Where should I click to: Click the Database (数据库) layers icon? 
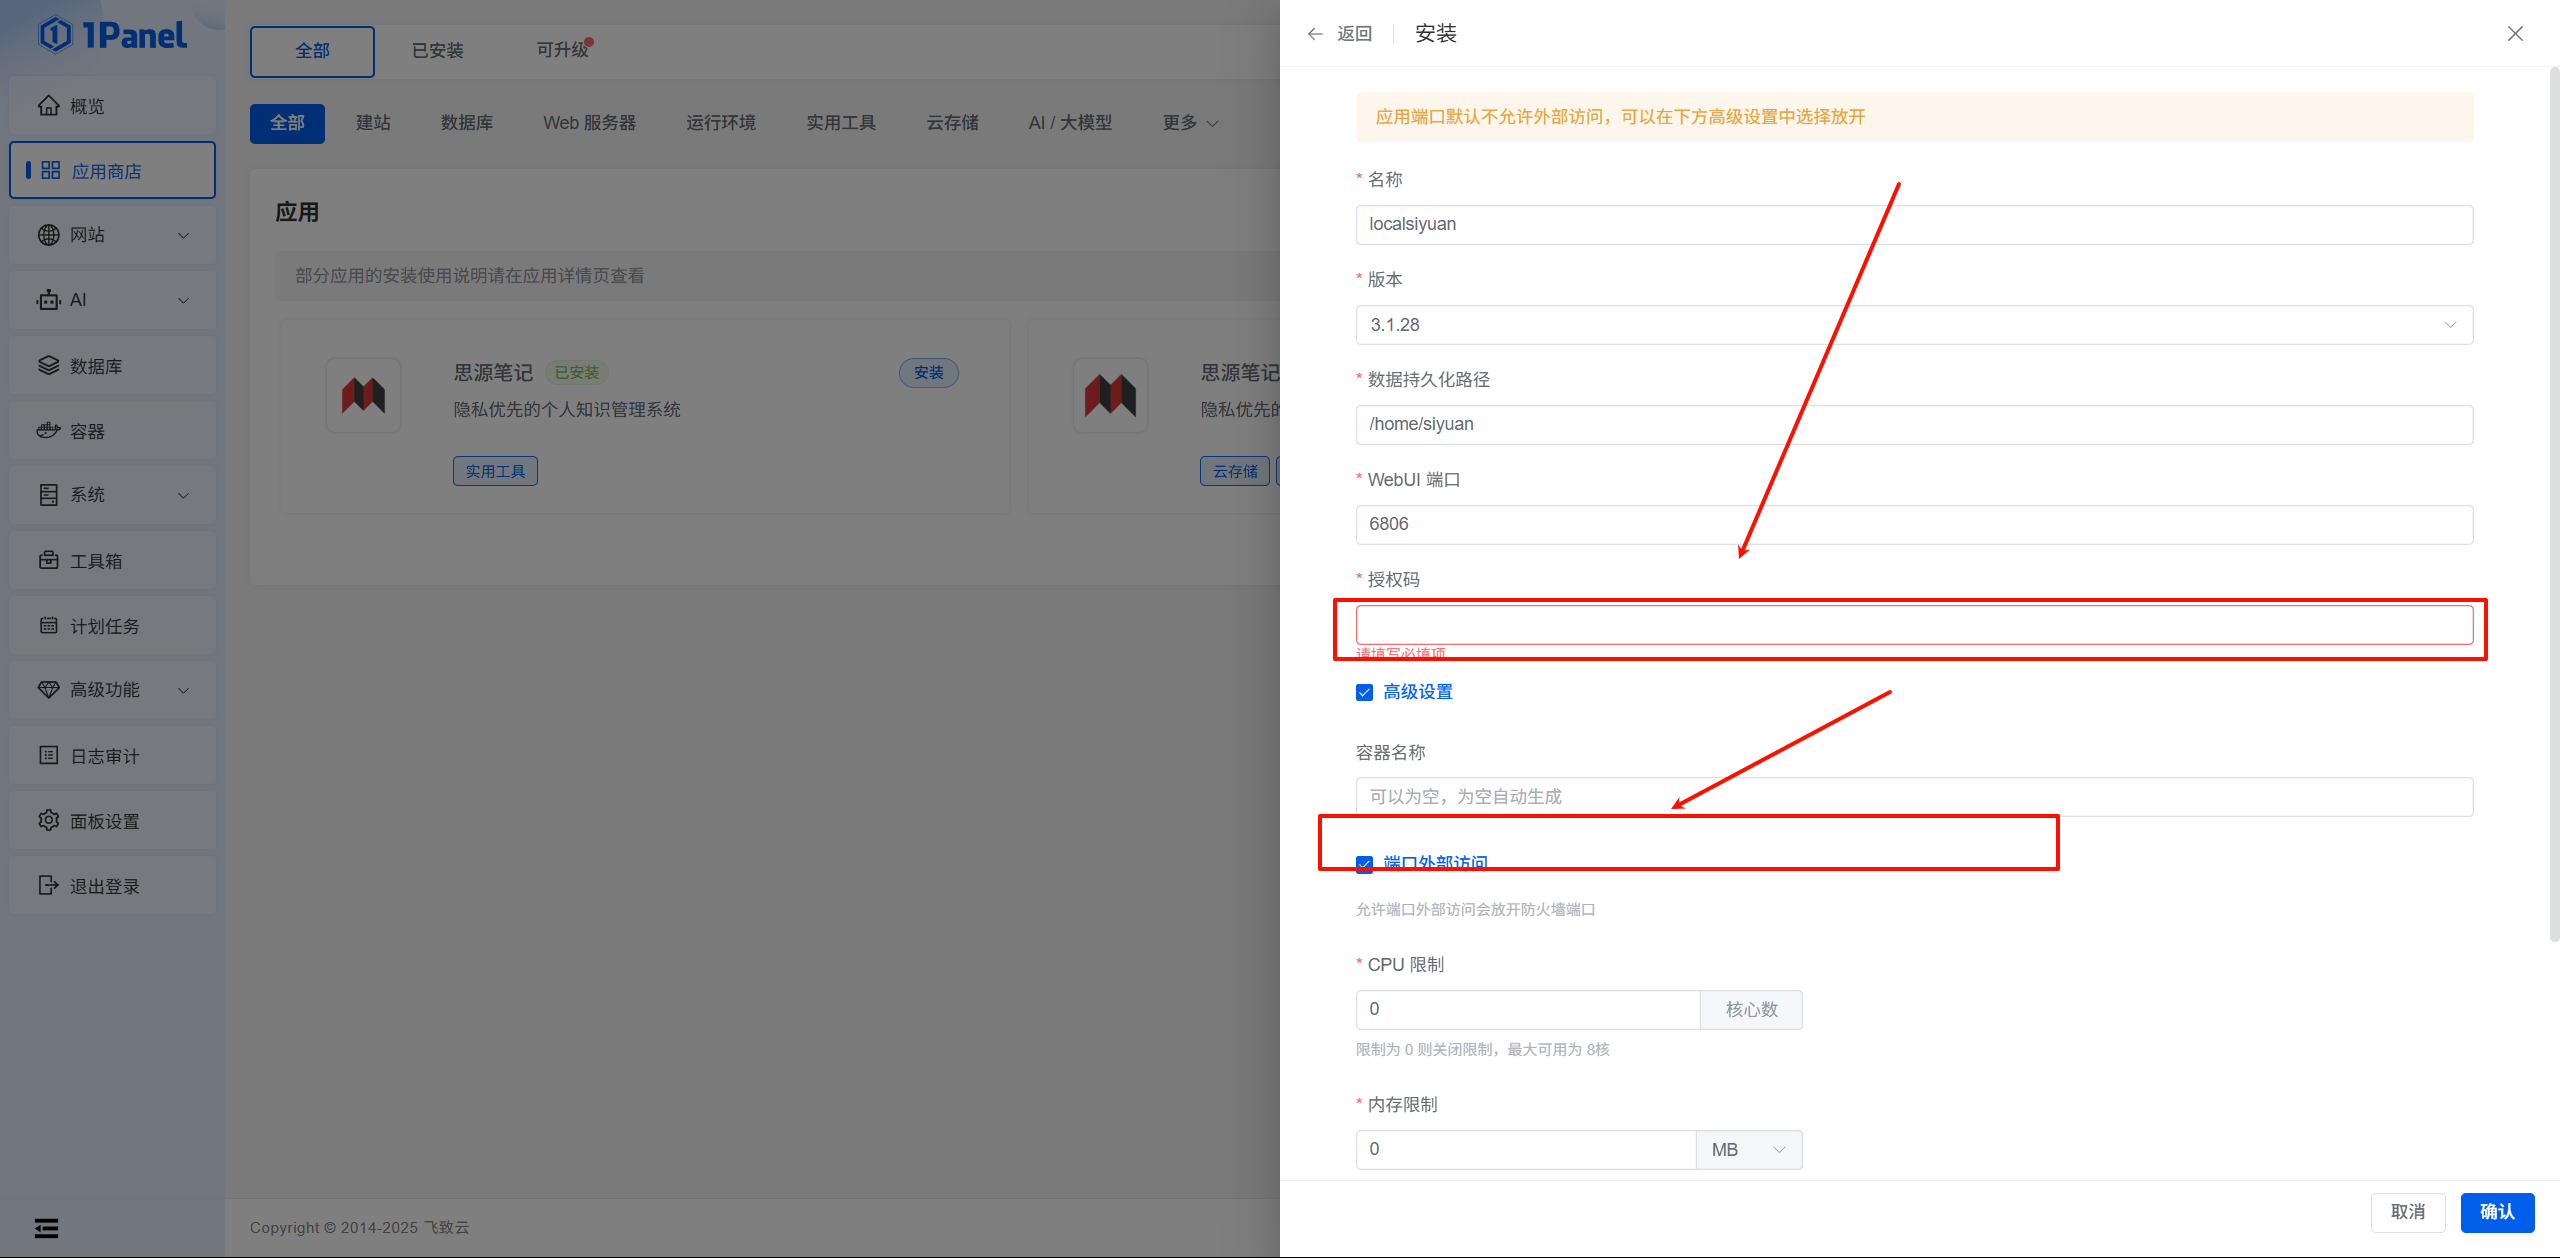point(48,366)
